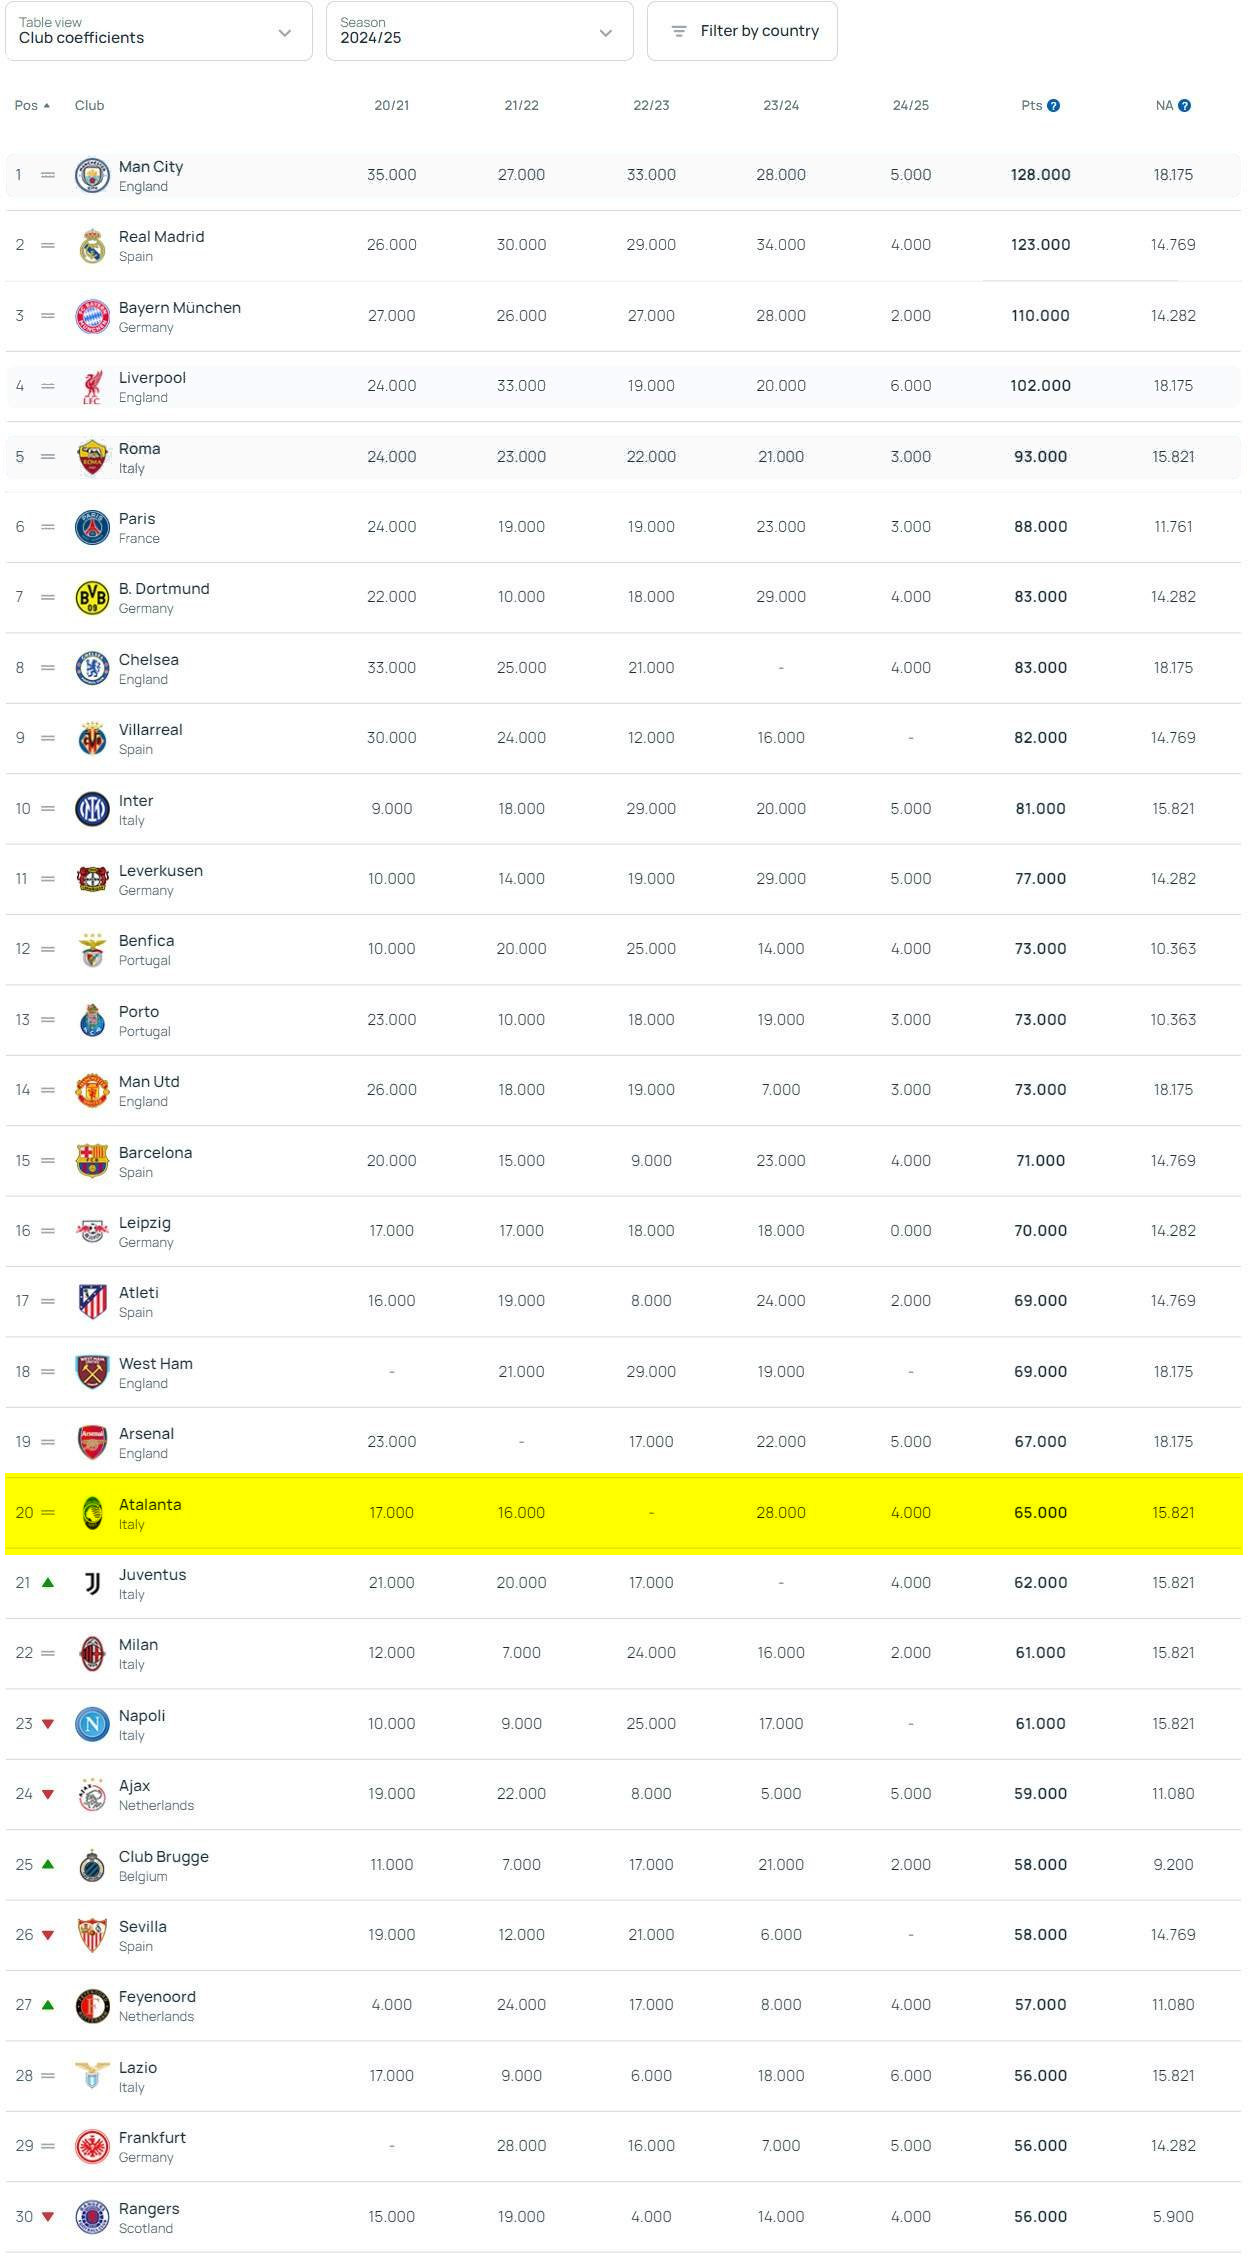
Task: Expand the Season 2024/25 selector
Action: pos(479,31)
